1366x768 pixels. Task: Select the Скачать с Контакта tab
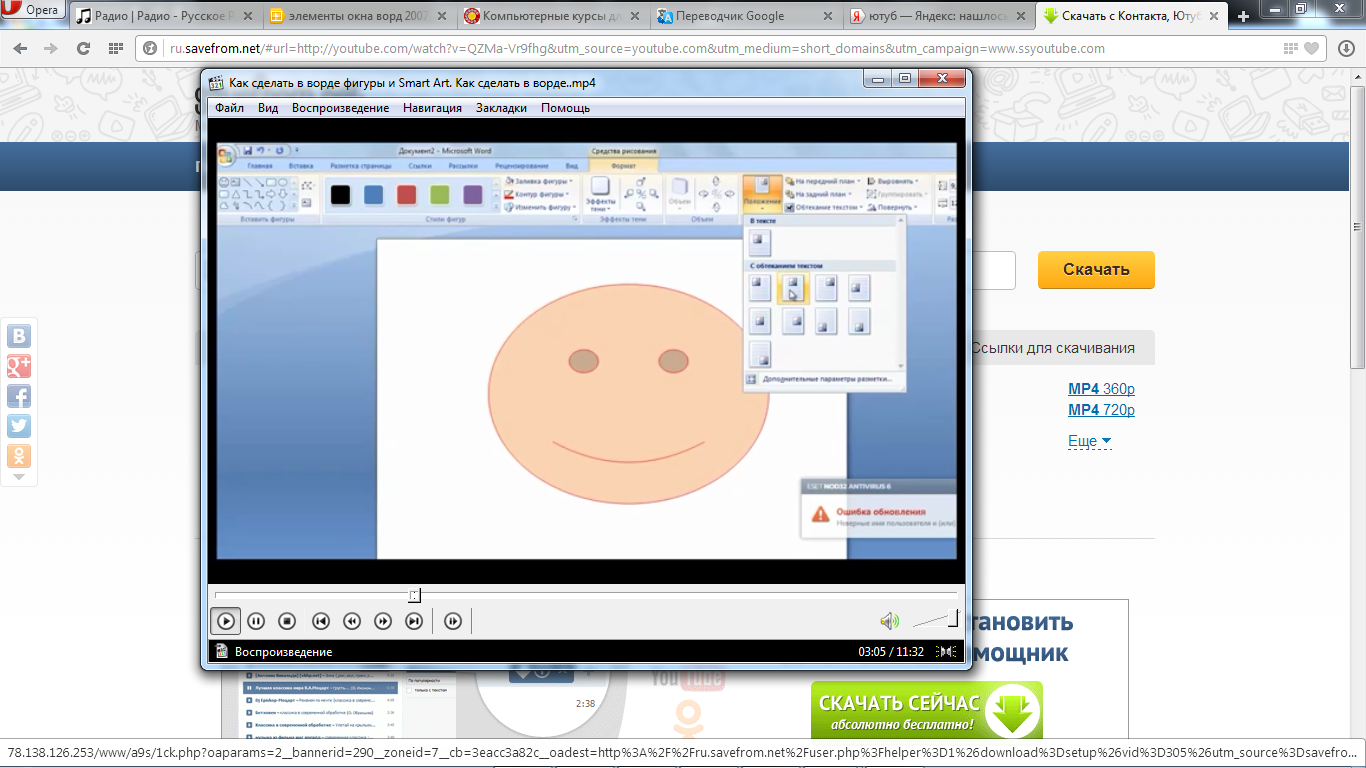click(1132, 16)
